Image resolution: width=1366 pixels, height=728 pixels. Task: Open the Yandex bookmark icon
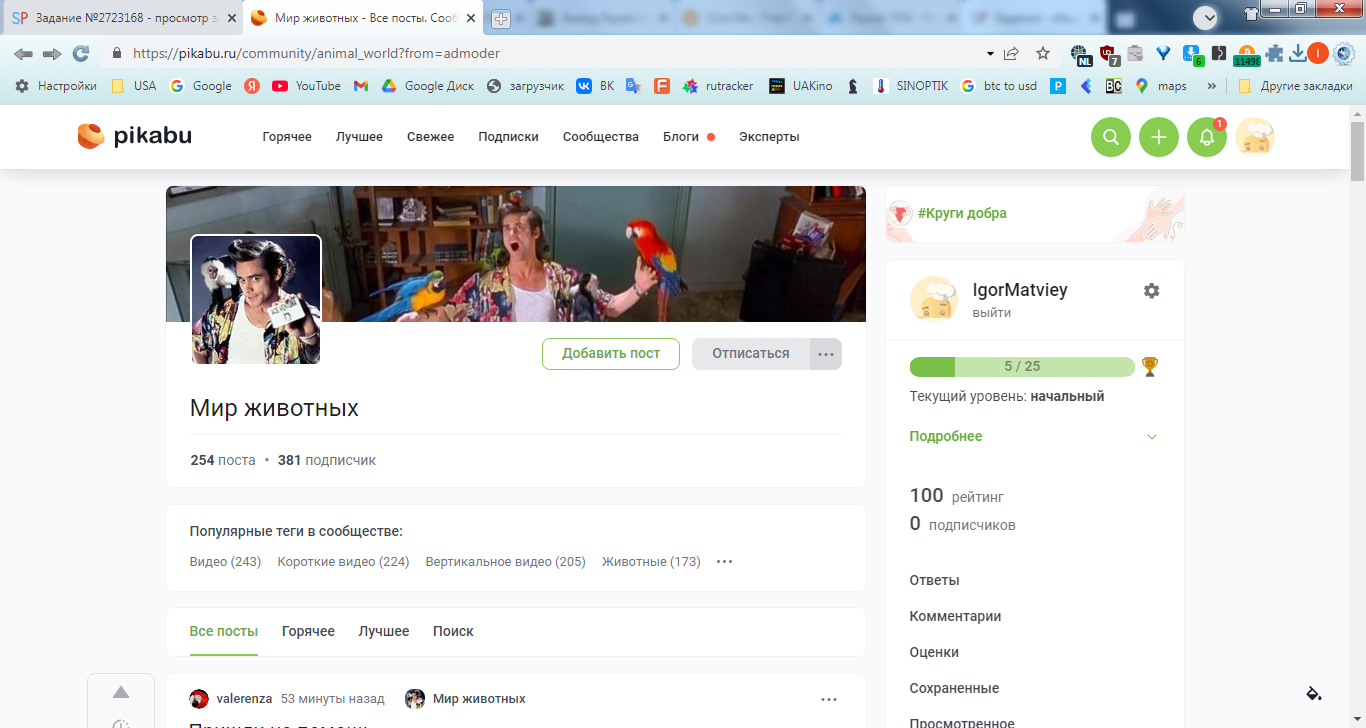252,86
